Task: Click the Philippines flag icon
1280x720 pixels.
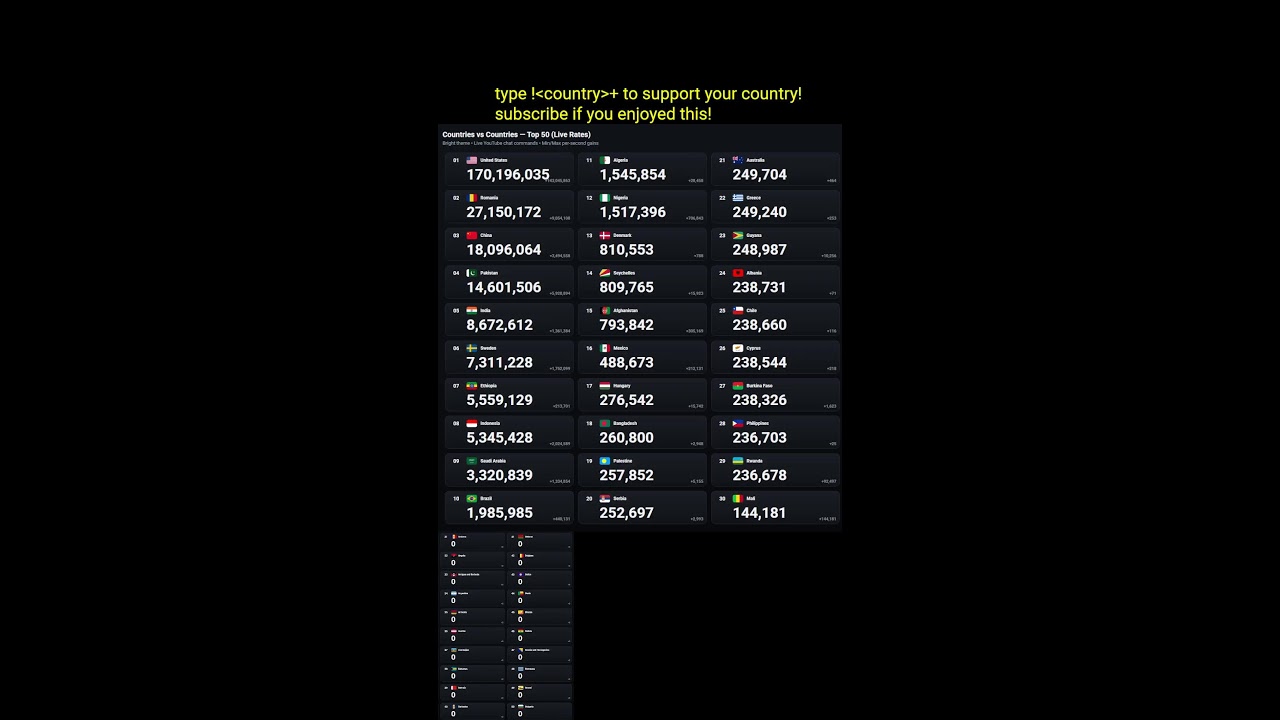Action: pyautogui.click(x=738, y=423)
